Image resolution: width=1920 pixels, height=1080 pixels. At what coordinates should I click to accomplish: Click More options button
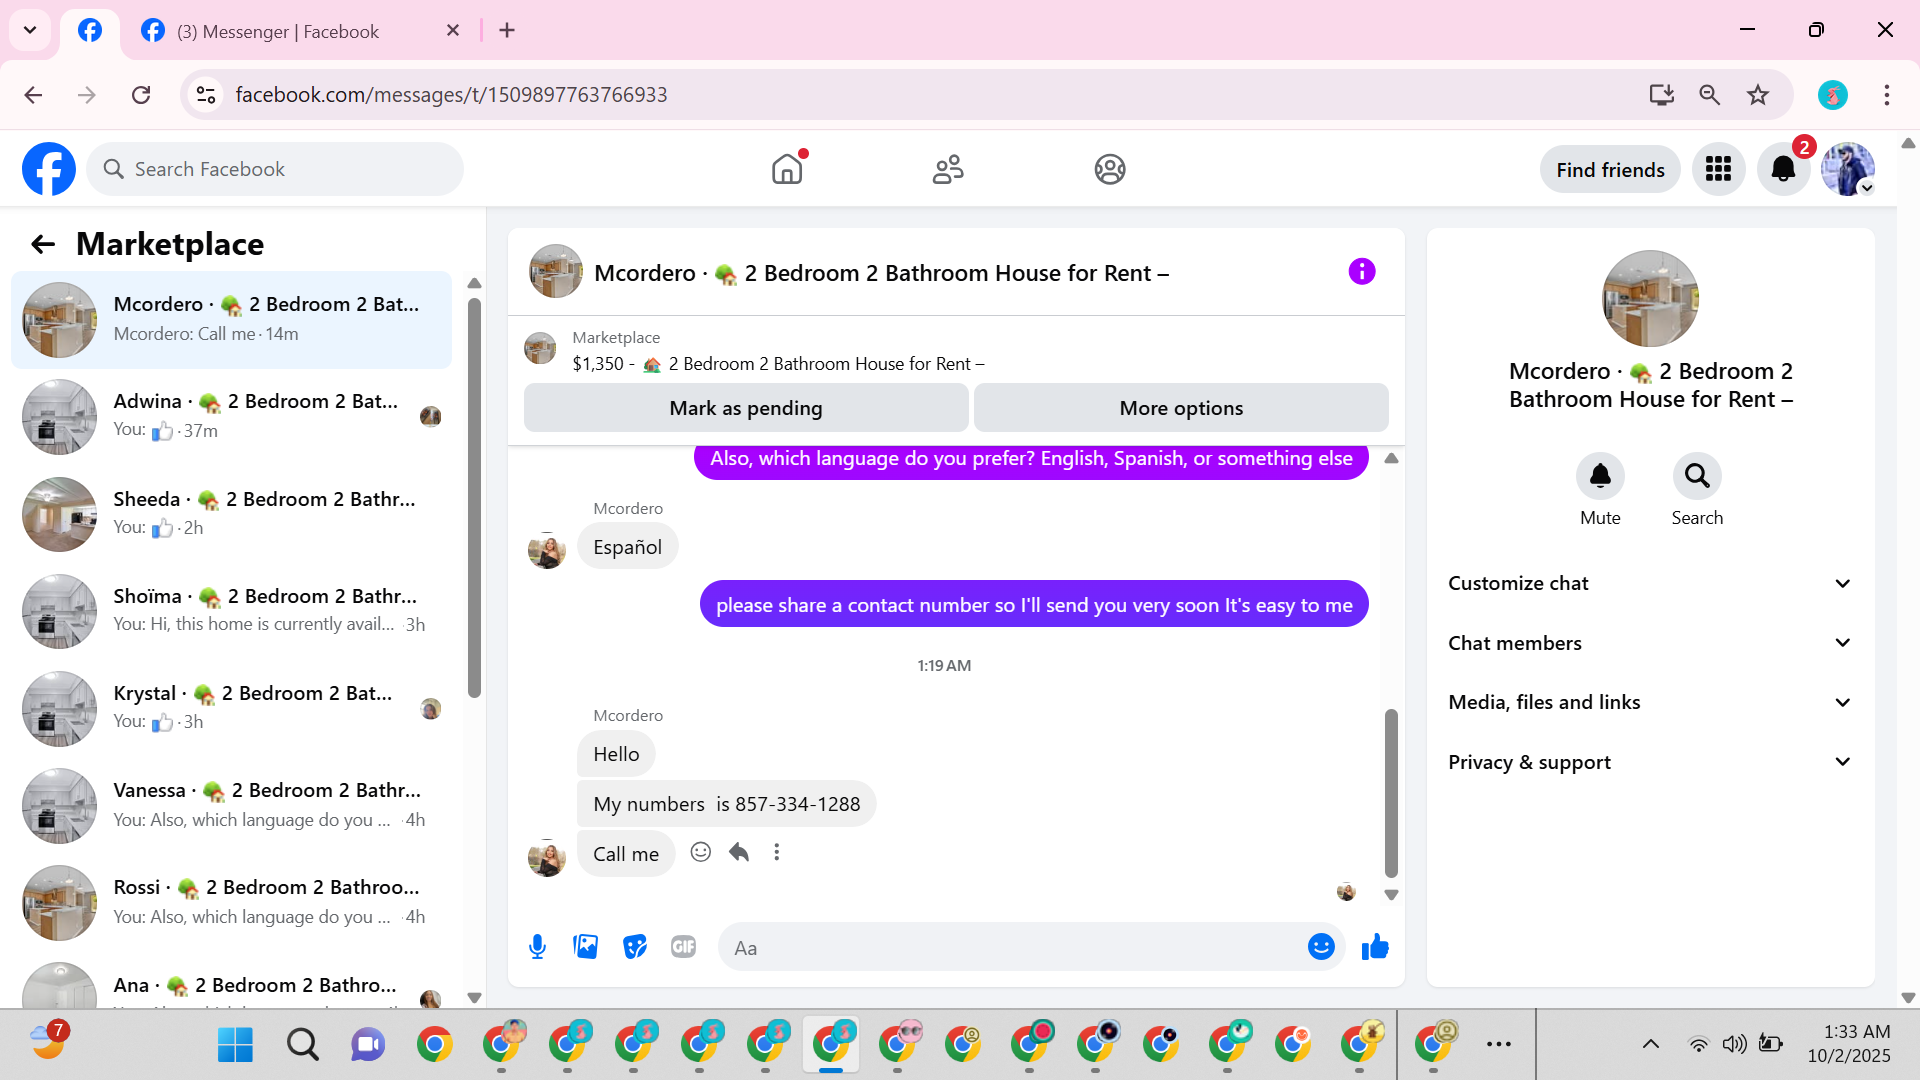[1181, 408]
